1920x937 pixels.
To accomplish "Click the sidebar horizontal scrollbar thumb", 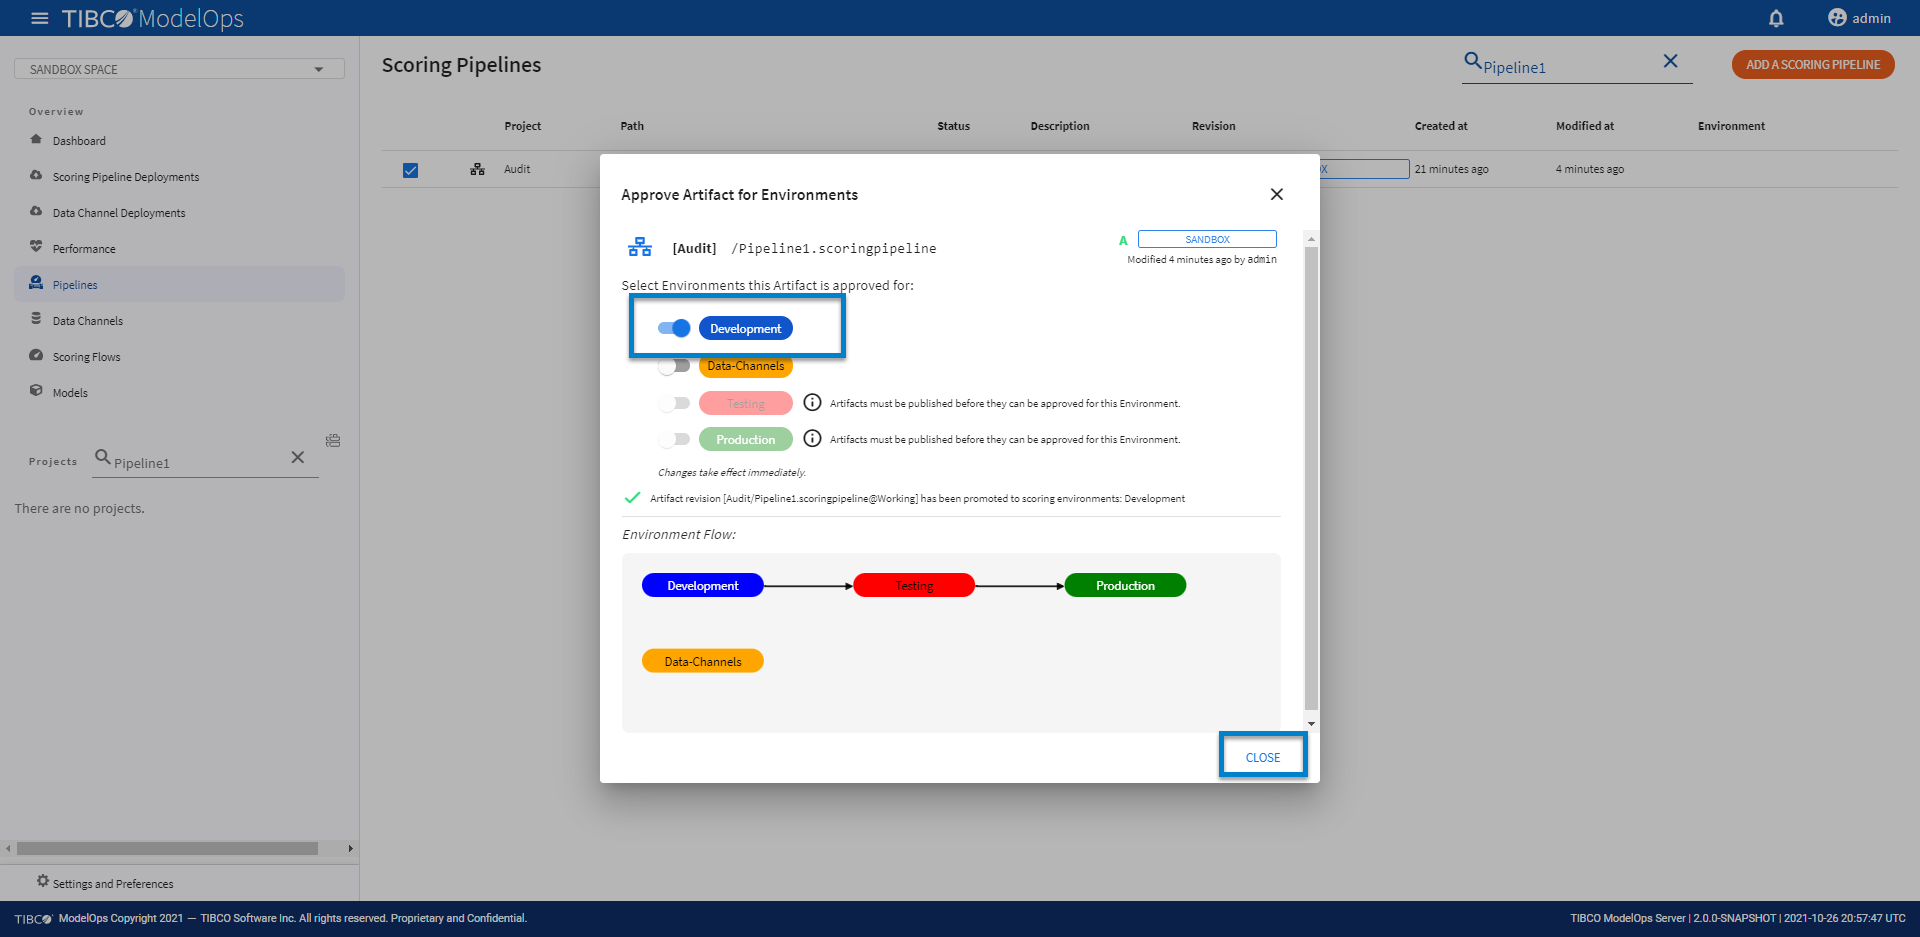I will (167, 848).
